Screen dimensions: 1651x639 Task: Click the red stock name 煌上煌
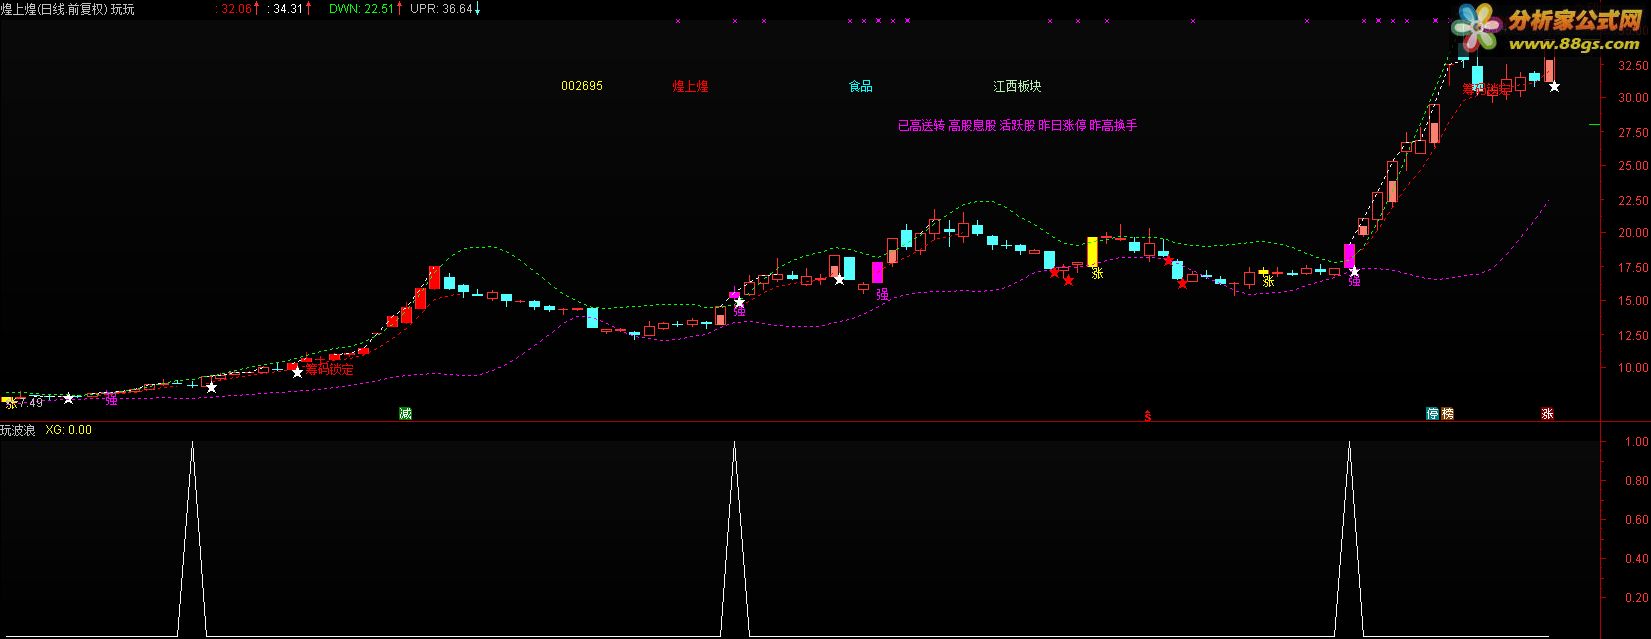pos(690,86)
